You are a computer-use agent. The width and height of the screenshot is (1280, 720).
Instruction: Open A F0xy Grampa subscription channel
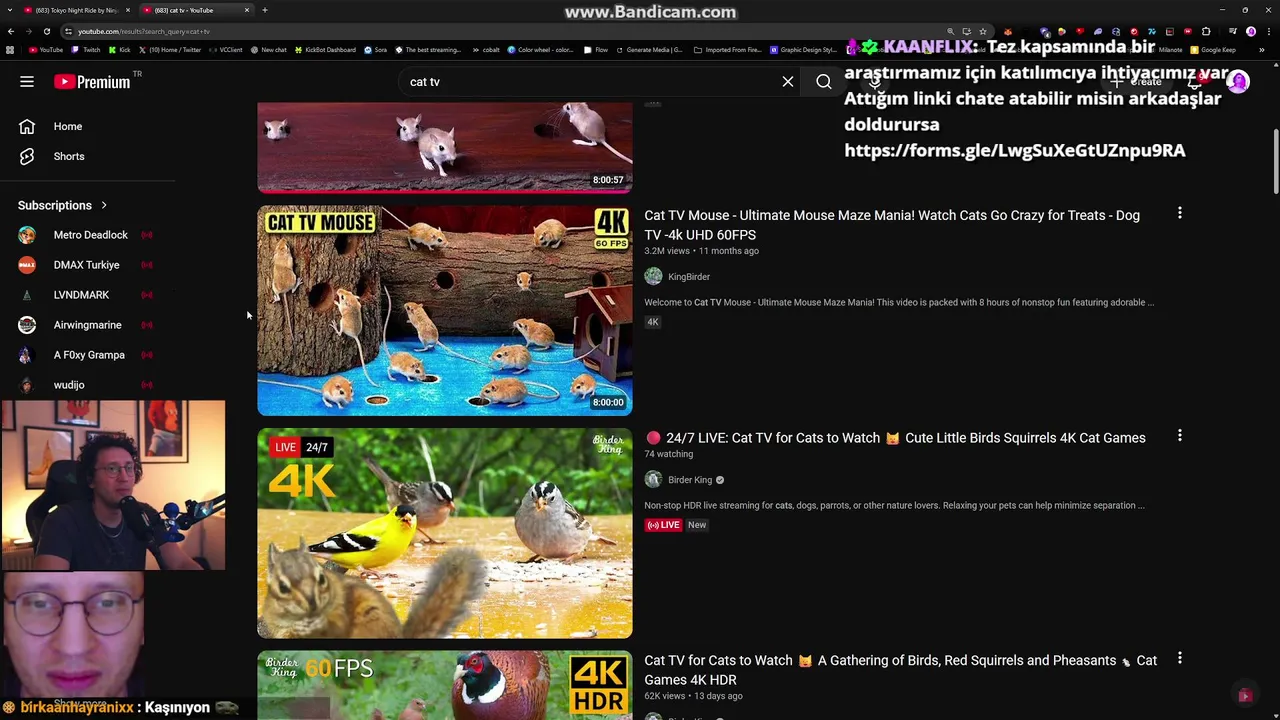[89, 355]
